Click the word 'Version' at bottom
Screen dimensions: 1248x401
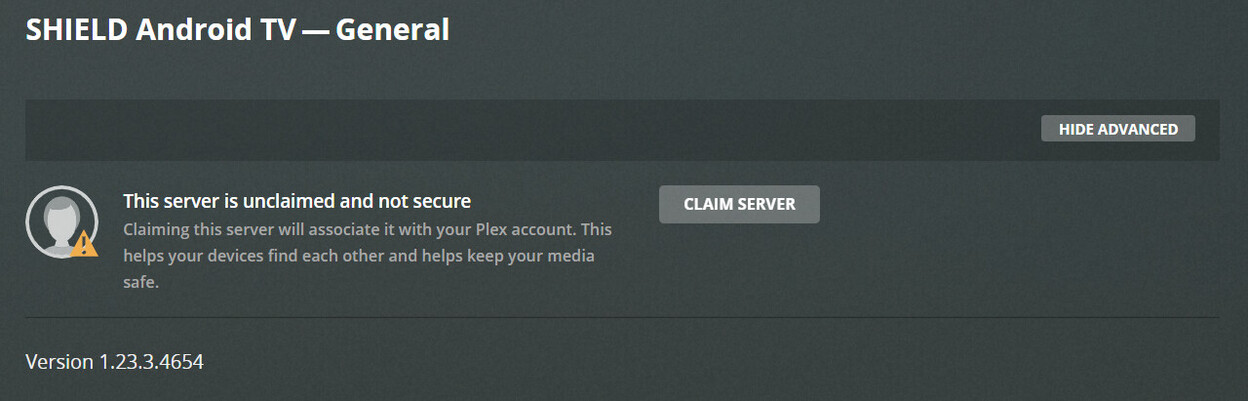59,361
